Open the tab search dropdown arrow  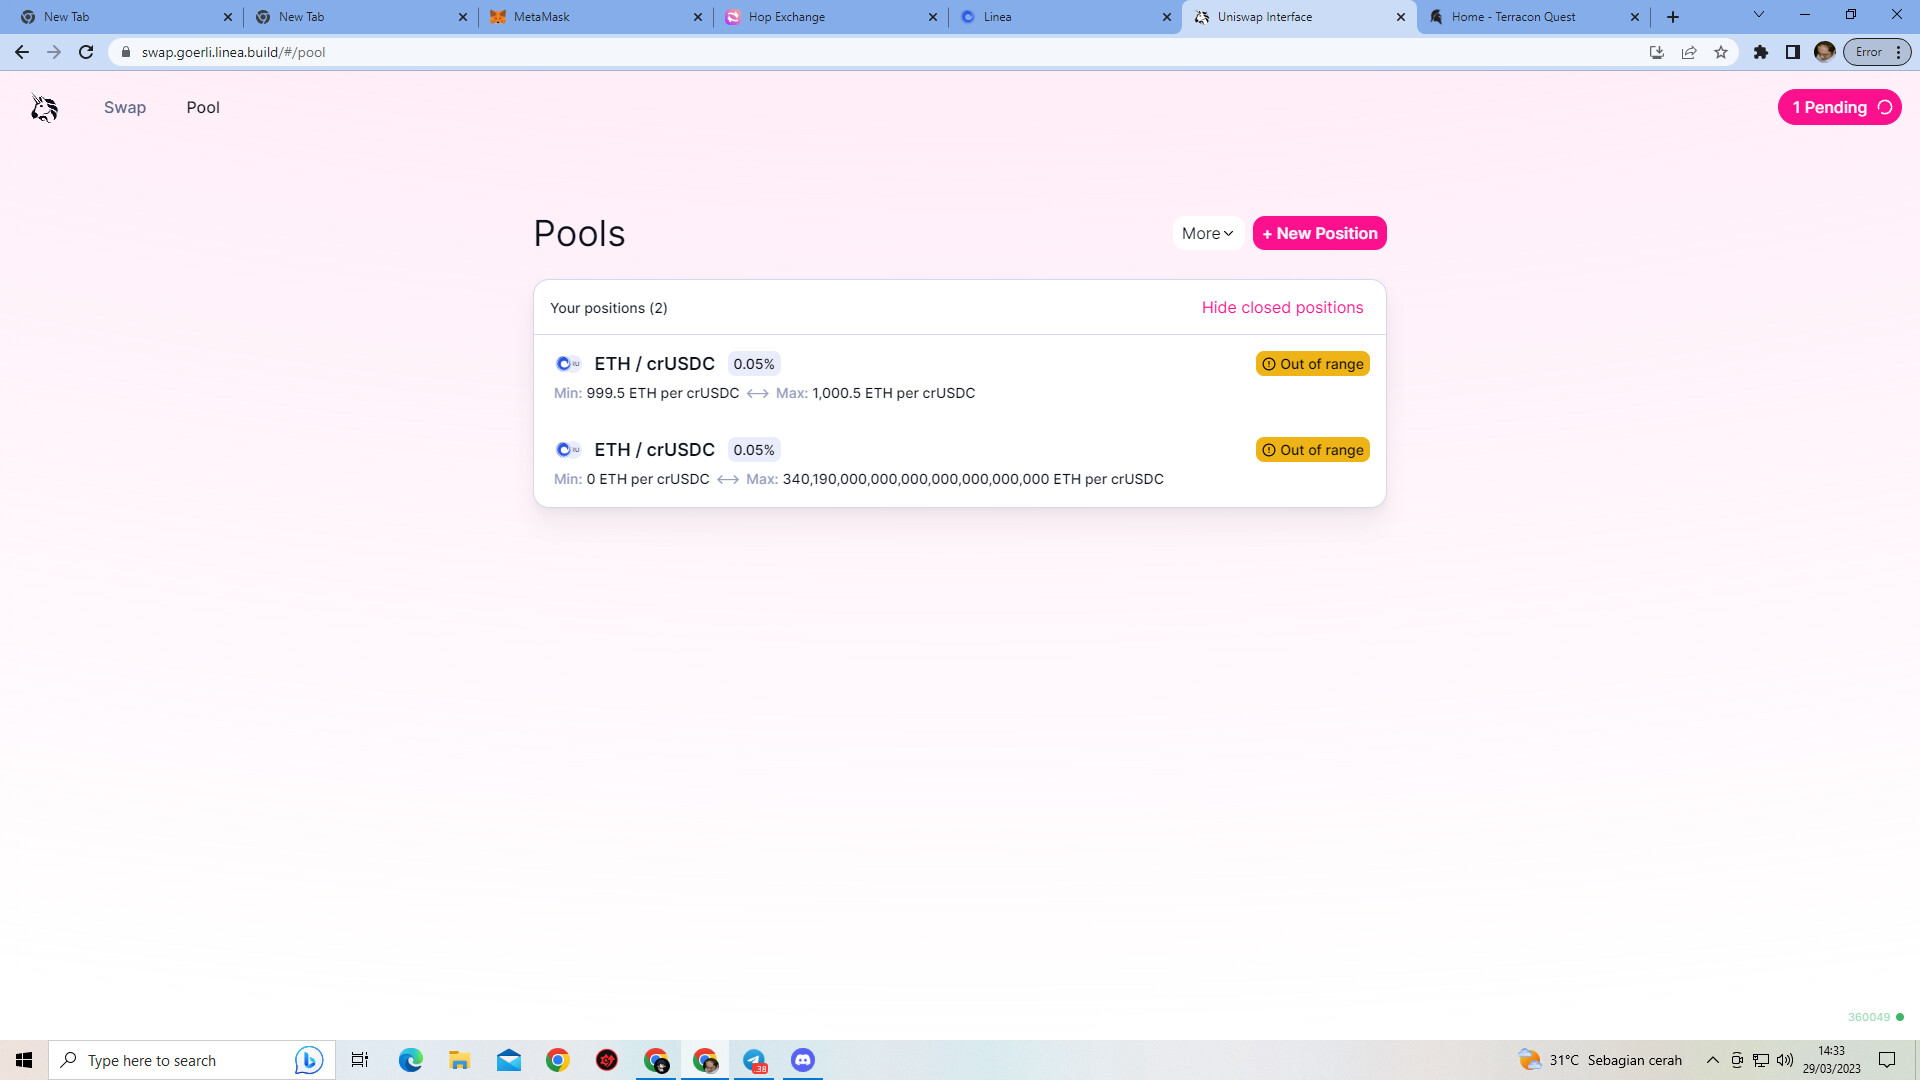click(1759, 15)
